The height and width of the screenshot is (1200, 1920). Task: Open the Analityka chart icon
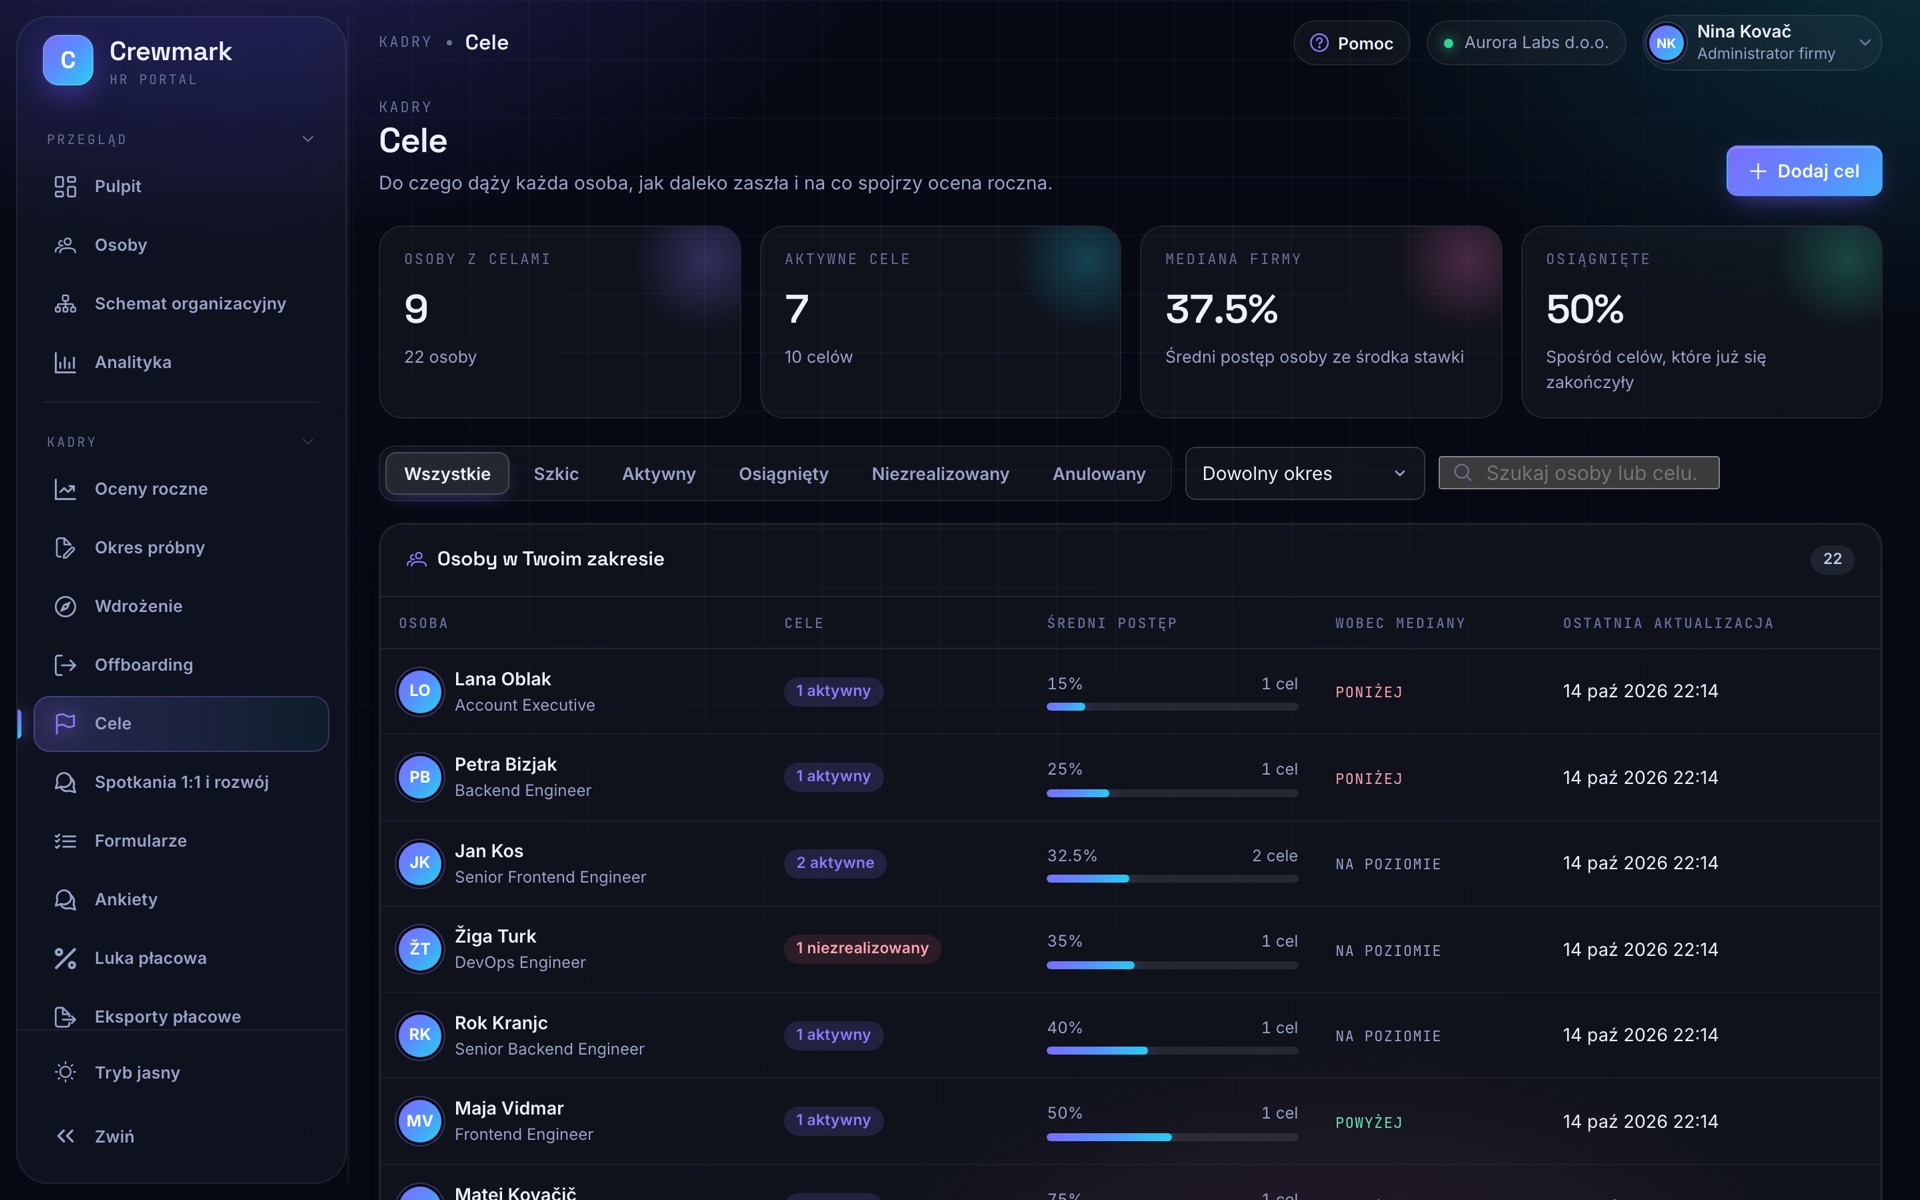pos(65,362)
